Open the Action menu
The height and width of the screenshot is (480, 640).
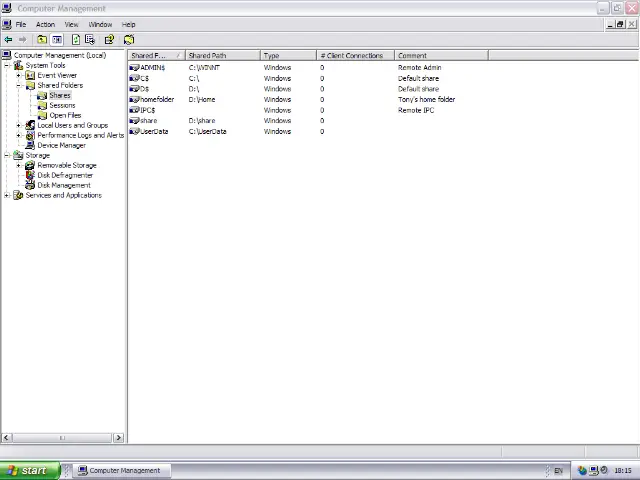[45, 24]
